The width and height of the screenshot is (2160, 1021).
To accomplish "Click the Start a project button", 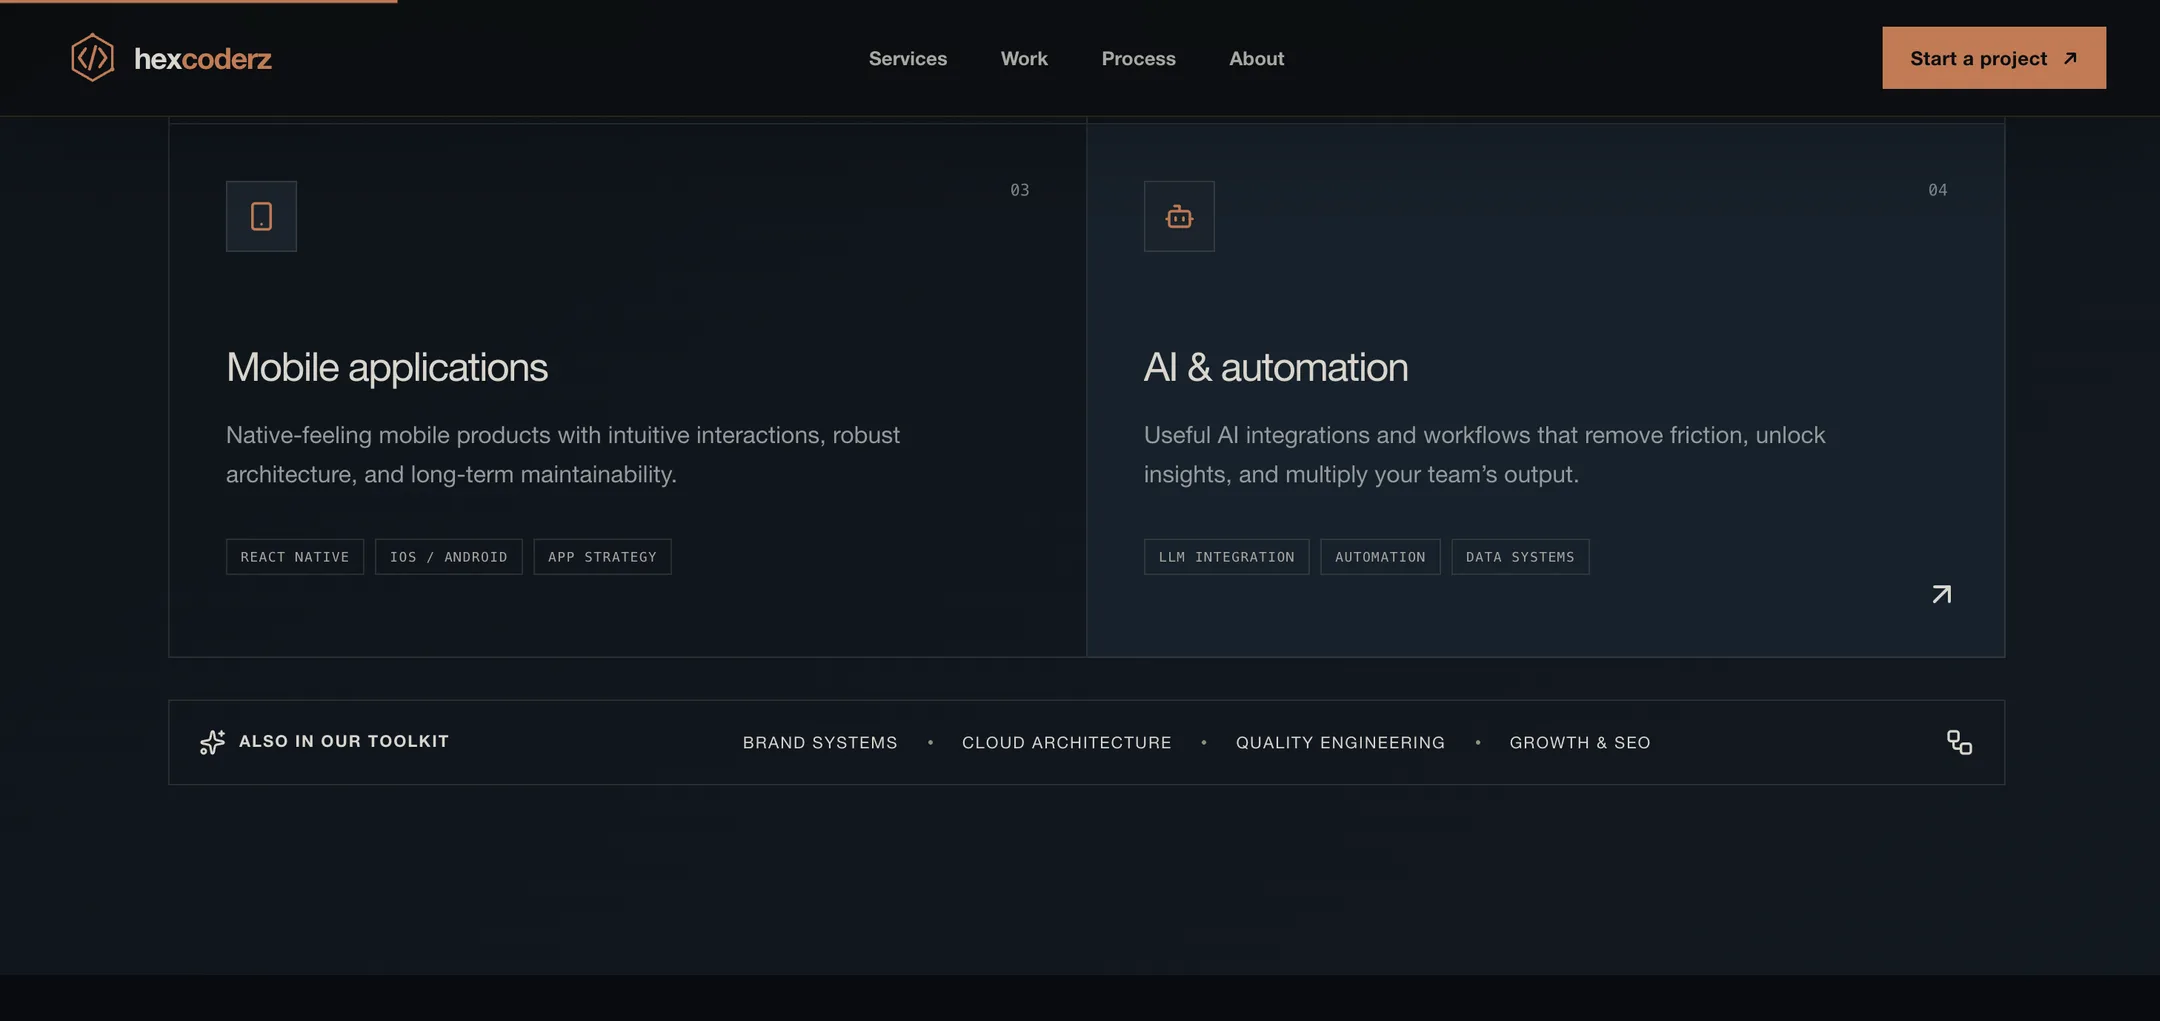I will click(1994, 58).
